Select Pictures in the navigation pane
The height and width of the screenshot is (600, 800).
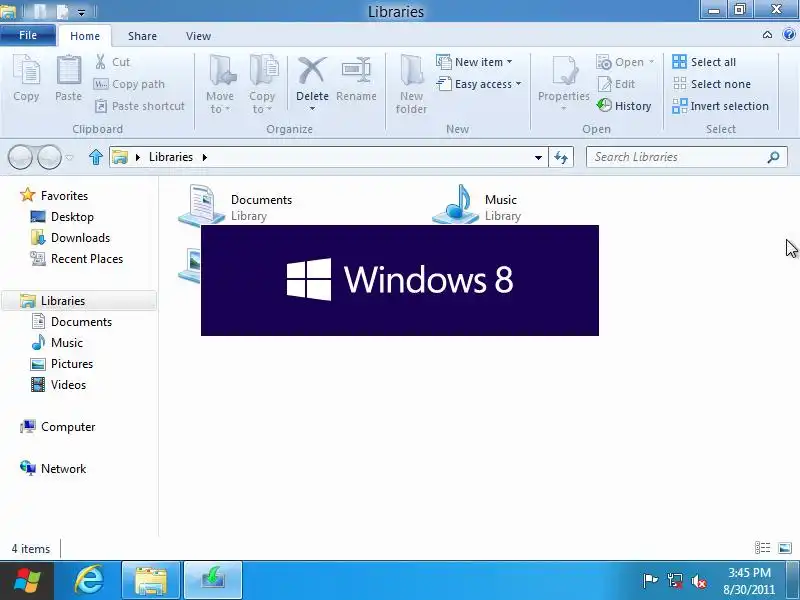[x=62, y=364]
